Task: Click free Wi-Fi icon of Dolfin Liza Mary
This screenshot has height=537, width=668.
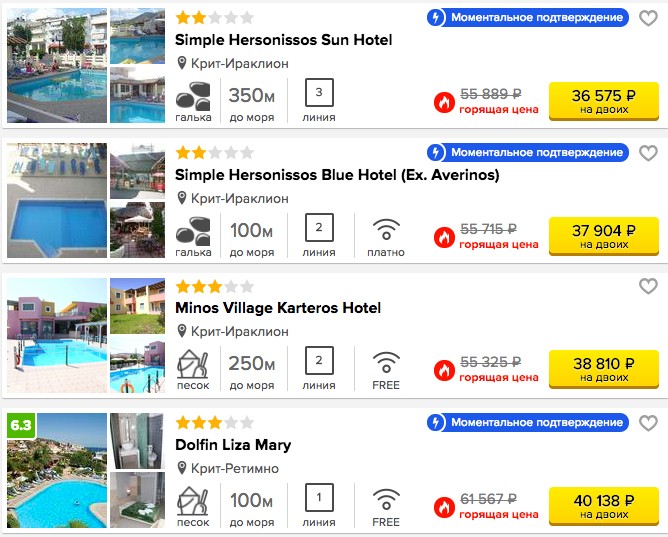Action: point(386,500)
